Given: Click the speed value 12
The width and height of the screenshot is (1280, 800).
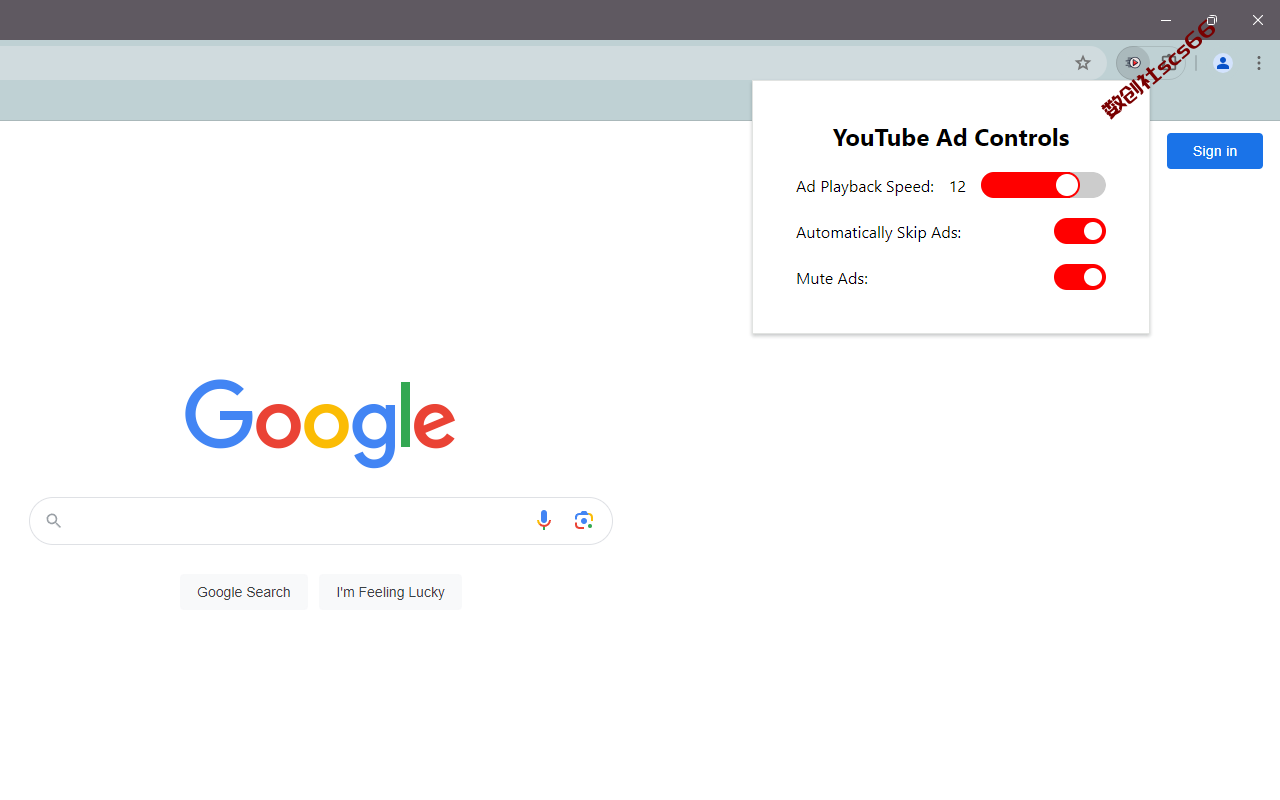Looking at the screenshot, I should 958,187.
